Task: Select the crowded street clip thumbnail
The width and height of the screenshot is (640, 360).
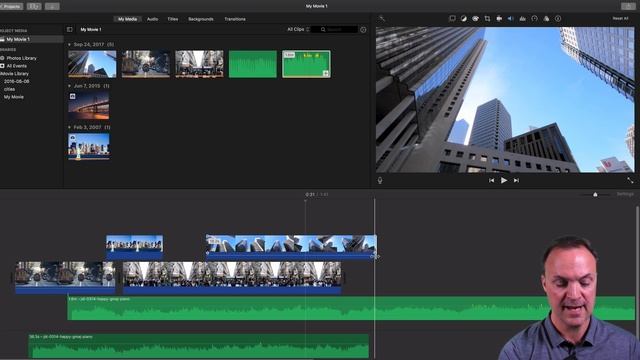Action: click(x=199, y=64)
